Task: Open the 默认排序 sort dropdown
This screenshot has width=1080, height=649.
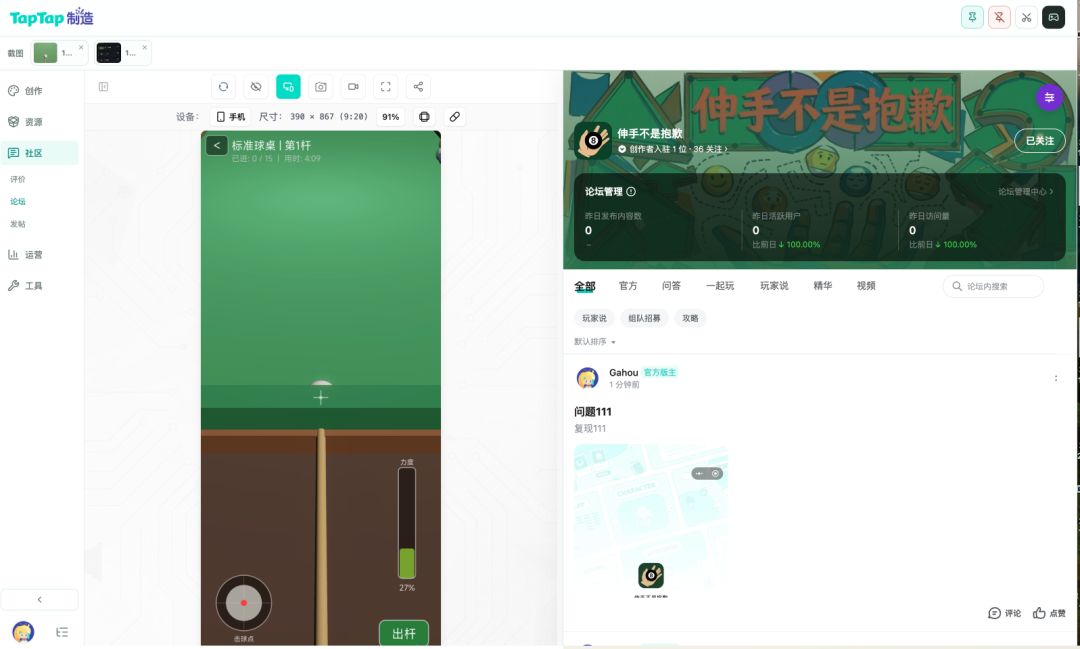Action: pos(594,342)
